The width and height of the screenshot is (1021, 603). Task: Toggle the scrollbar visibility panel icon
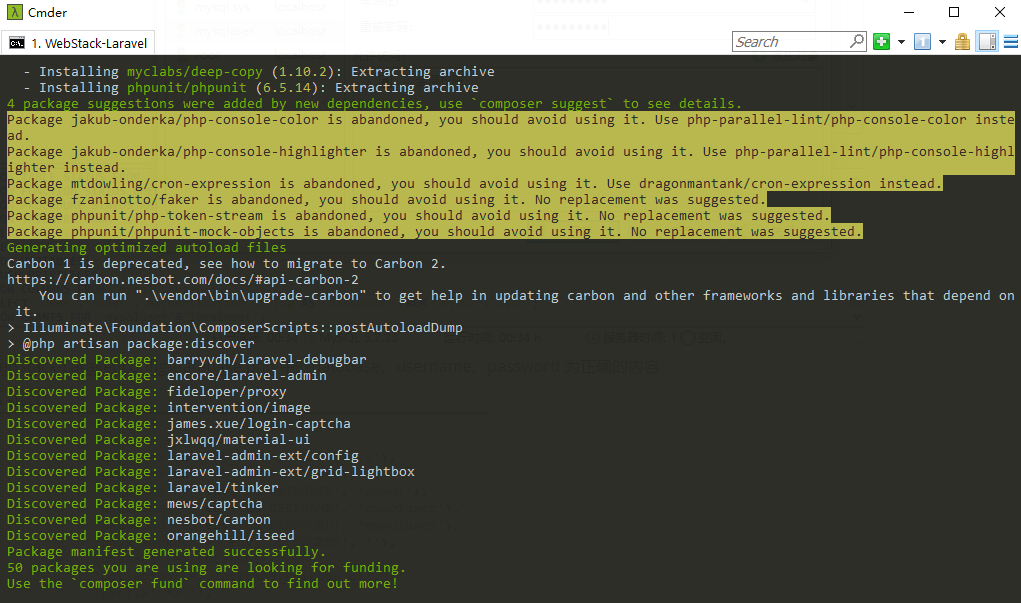tap(987, 42)
